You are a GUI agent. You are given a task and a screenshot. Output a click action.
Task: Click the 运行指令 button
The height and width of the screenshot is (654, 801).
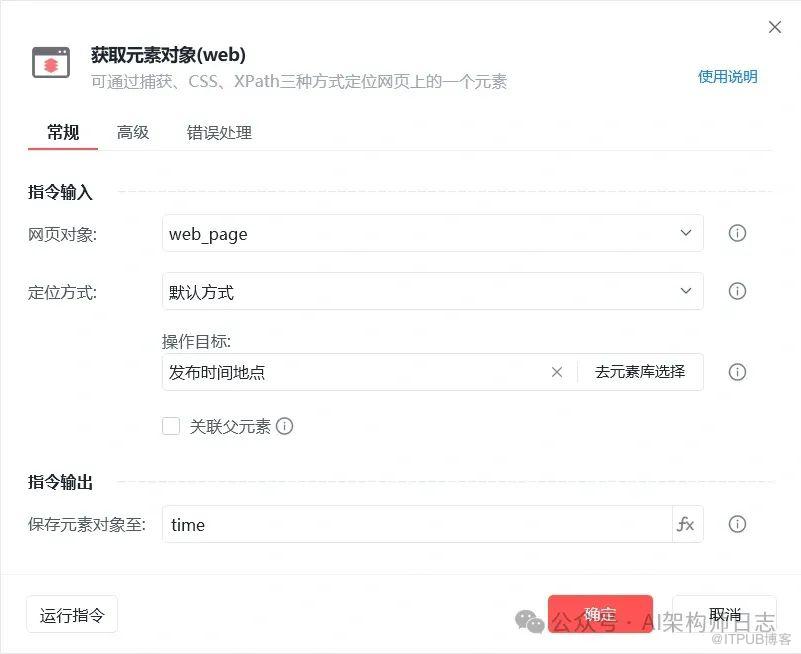pyautogui.click(x=72, y=614)
